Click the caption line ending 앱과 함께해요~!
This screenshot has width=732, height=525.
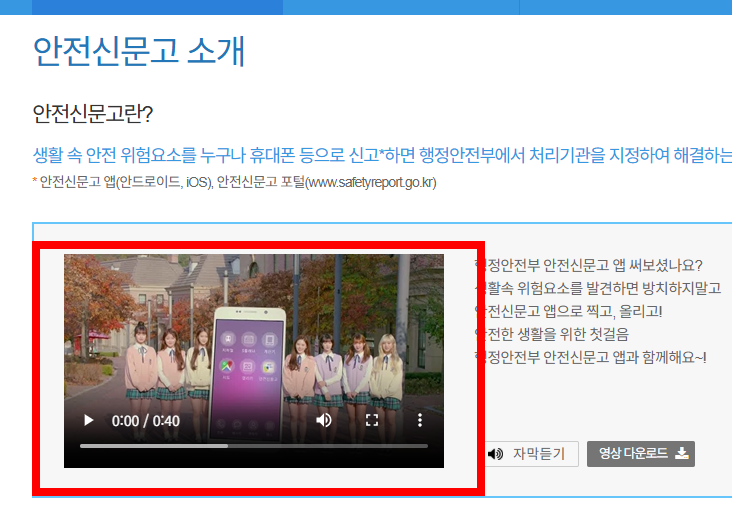click(590, 357)
